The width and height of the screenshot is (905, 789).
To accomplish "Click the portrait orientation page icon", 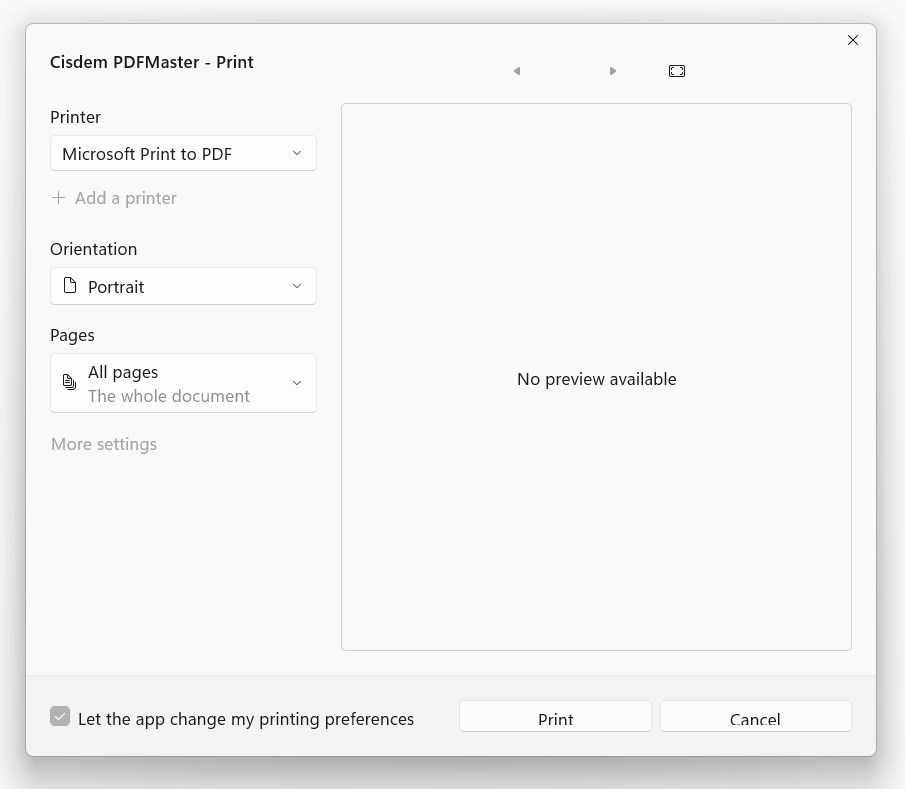I will (69, 286).
